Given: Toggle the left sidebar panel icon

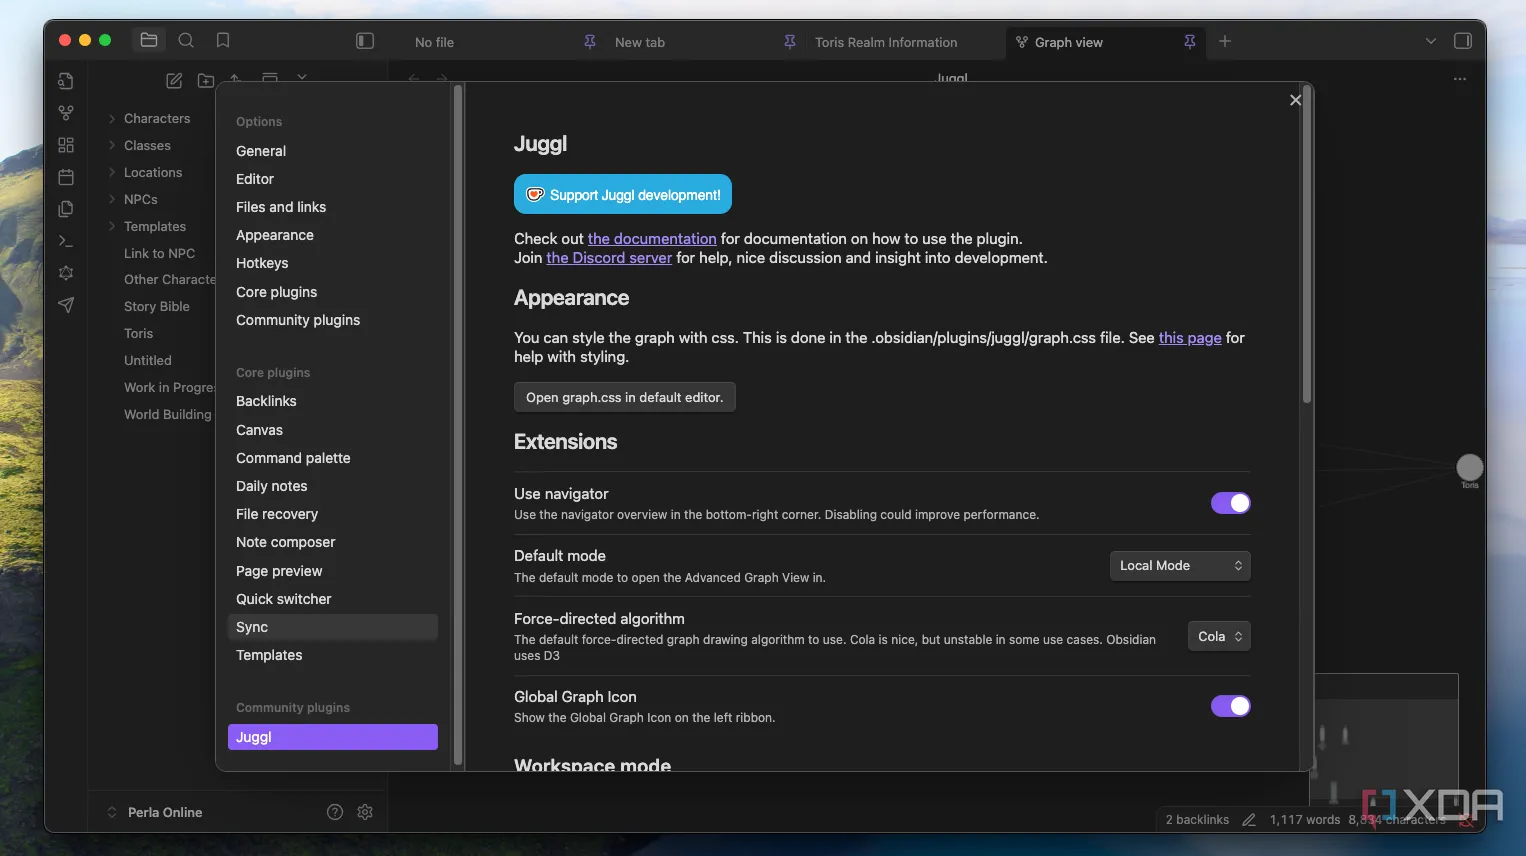Looking at the screenshot, I should pos(365,41).
